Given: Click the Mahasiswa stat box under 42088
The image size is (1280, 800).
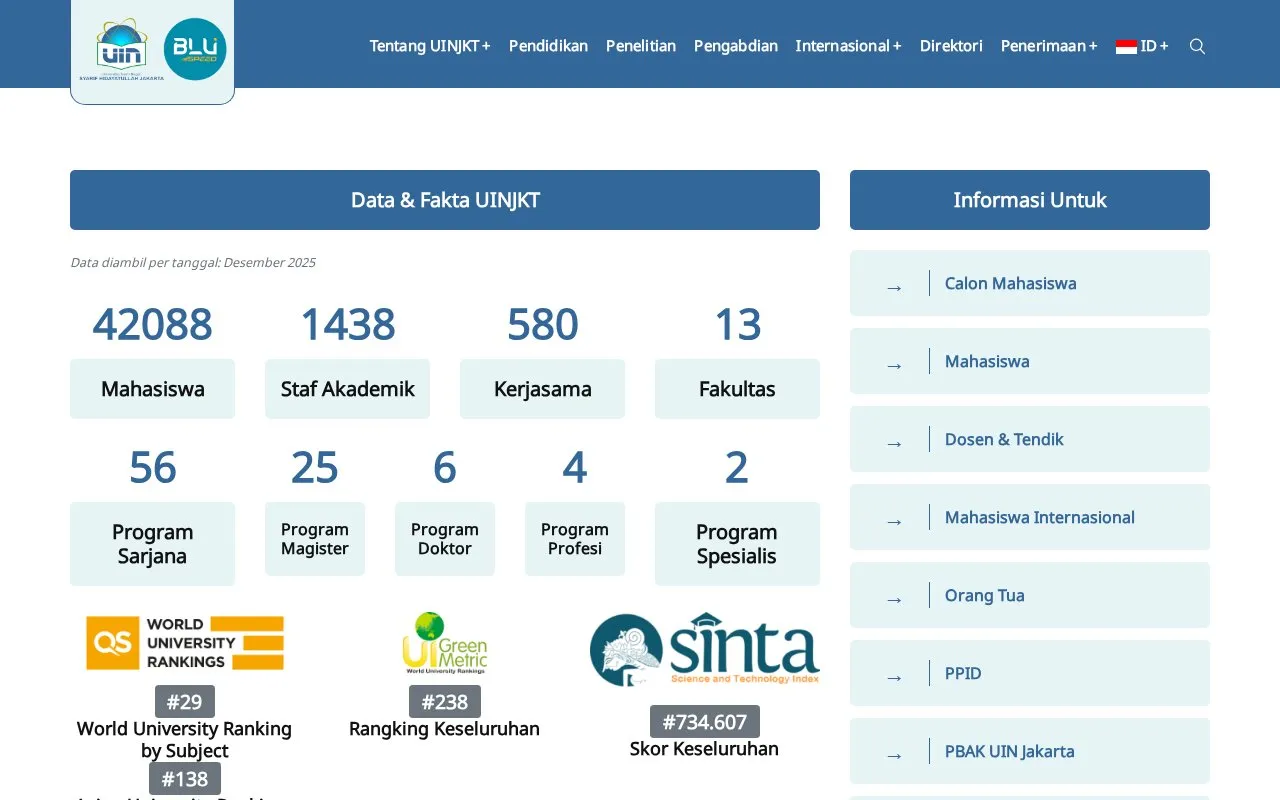Looking at the screenshot, I should [x=152, y=389].
